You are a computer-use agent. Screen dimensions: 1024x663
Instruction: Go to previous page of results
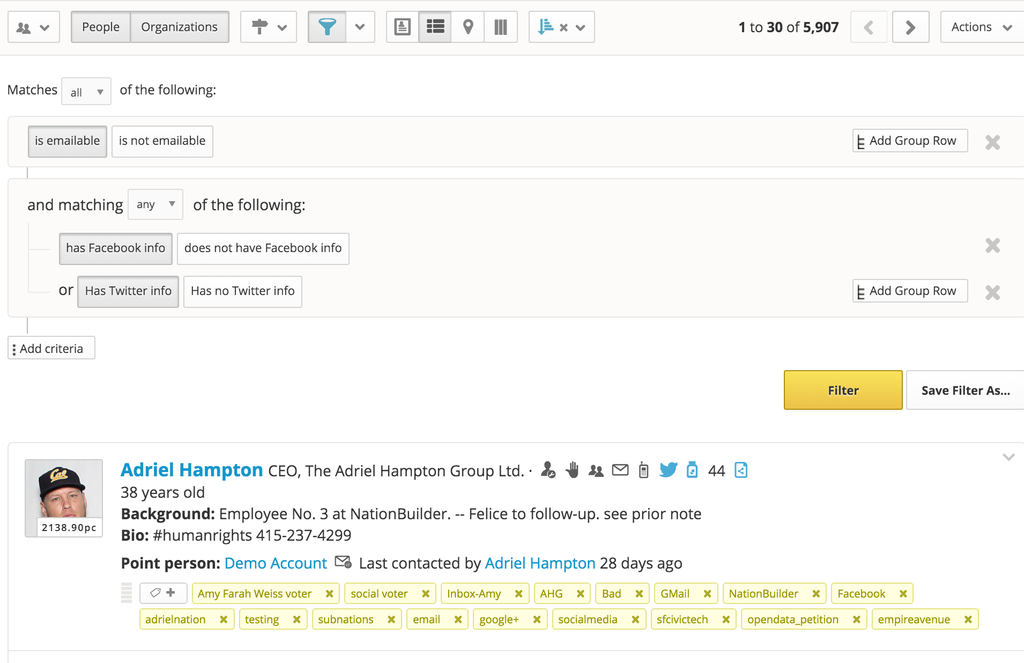869,27
